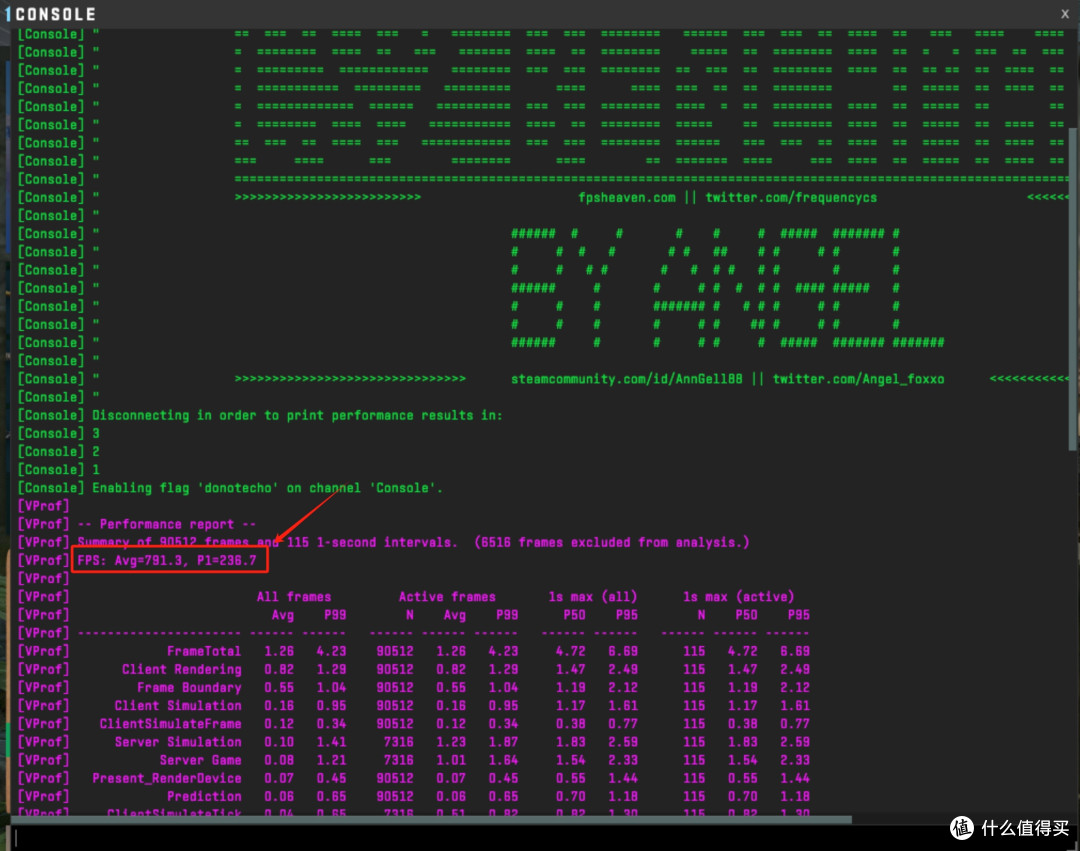The height and width of the screenshot is (851, 1080).
Task: Click the 'Active frames' column group header
Action: click(x=447, y=597)
